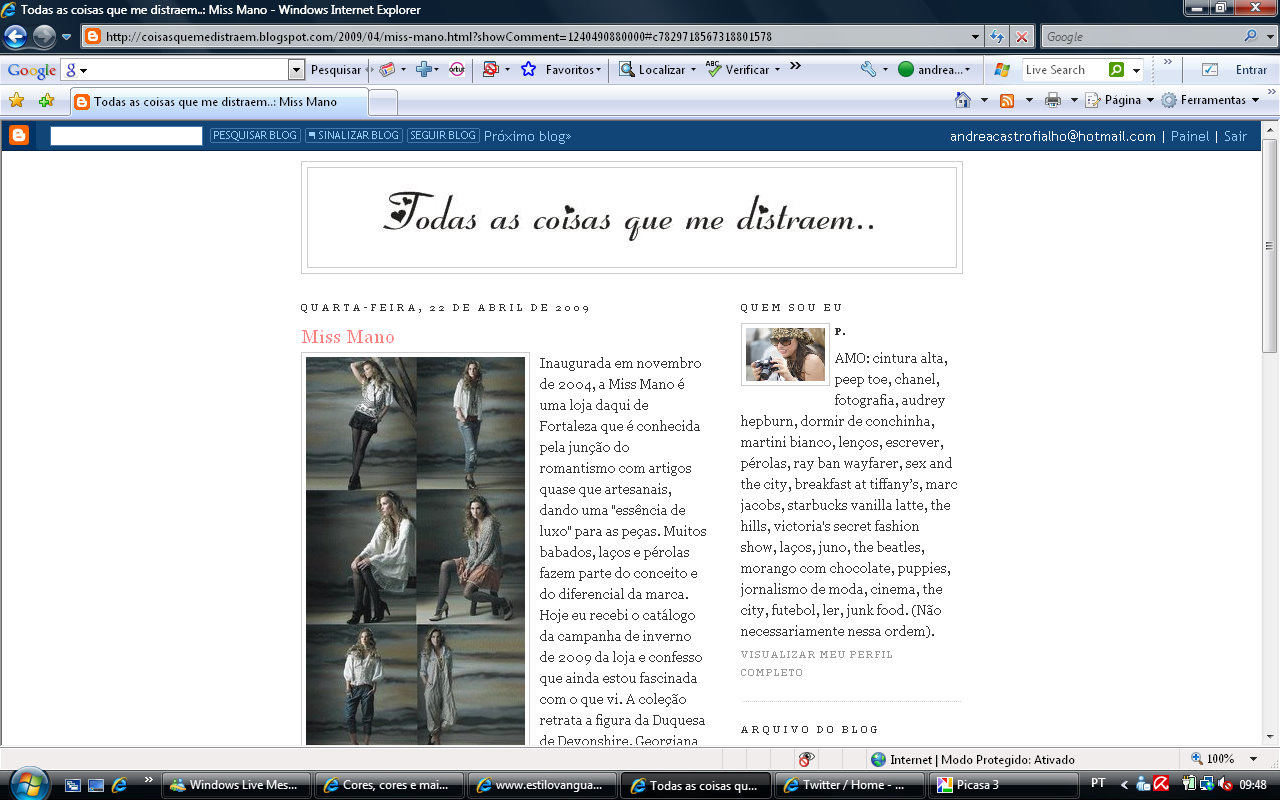Stop page loading with the red X
Screen dimensions: 1280x800
pos(1022,37)
